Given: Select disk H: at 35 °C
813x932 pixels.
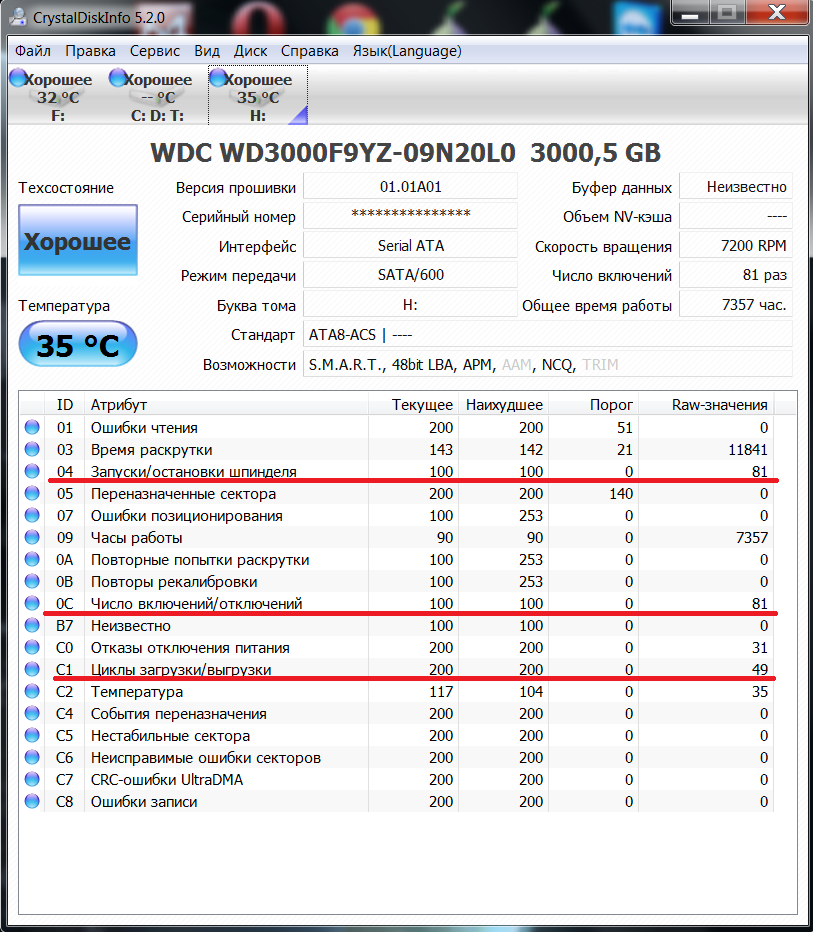Looking at the screenshot, I should click(258, 96).
